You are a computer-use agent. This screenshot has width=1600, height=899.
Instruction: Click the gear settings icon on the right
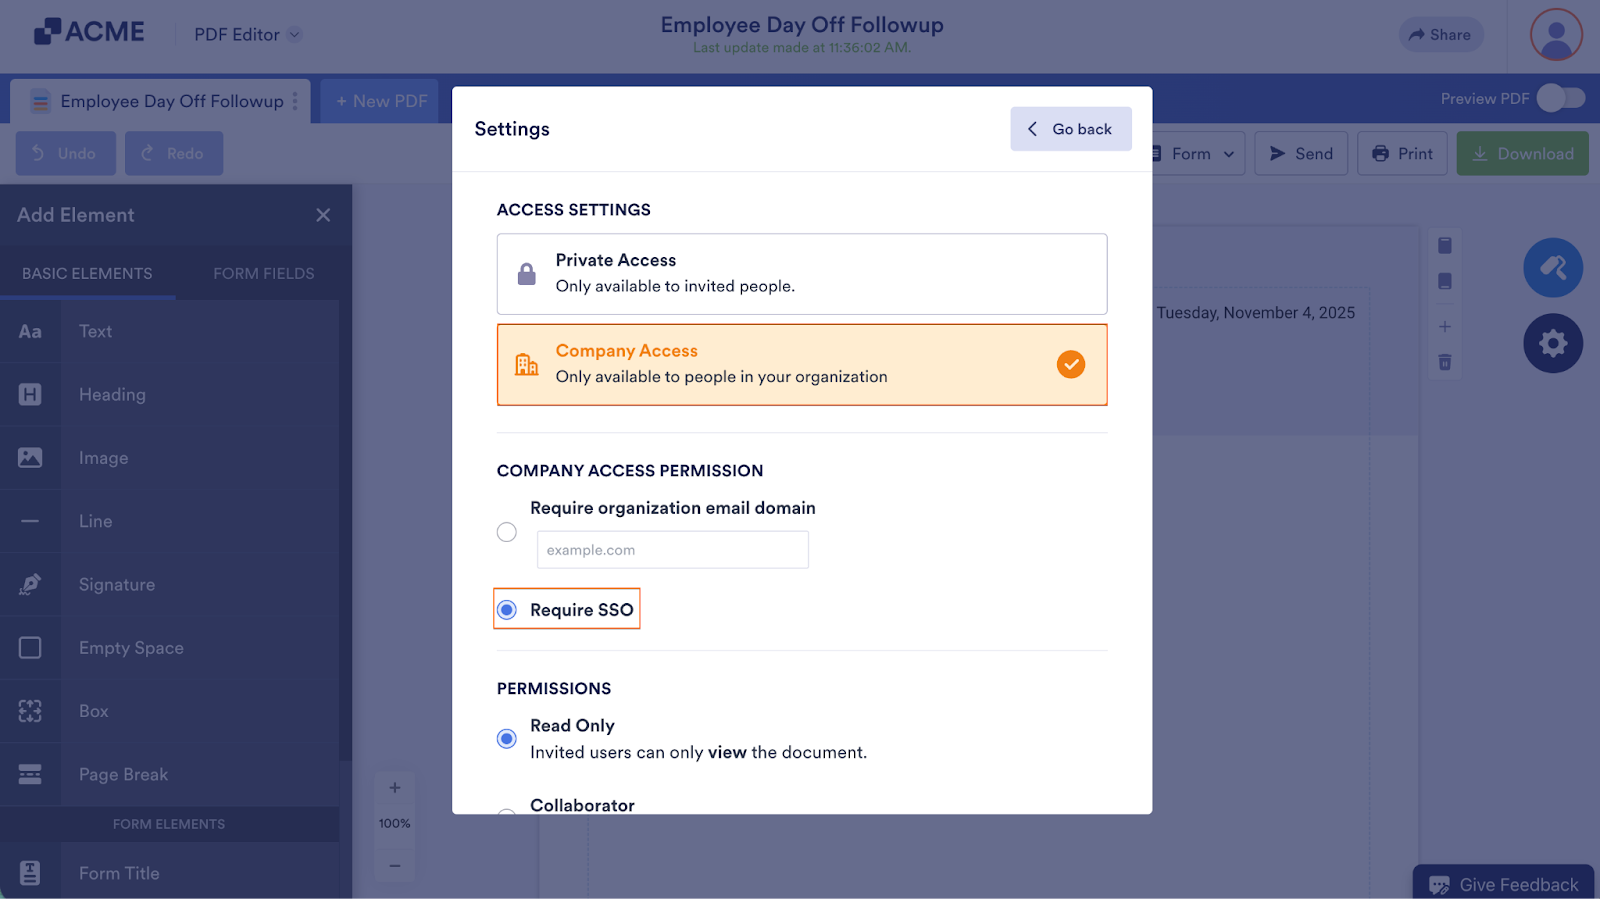1552,344
